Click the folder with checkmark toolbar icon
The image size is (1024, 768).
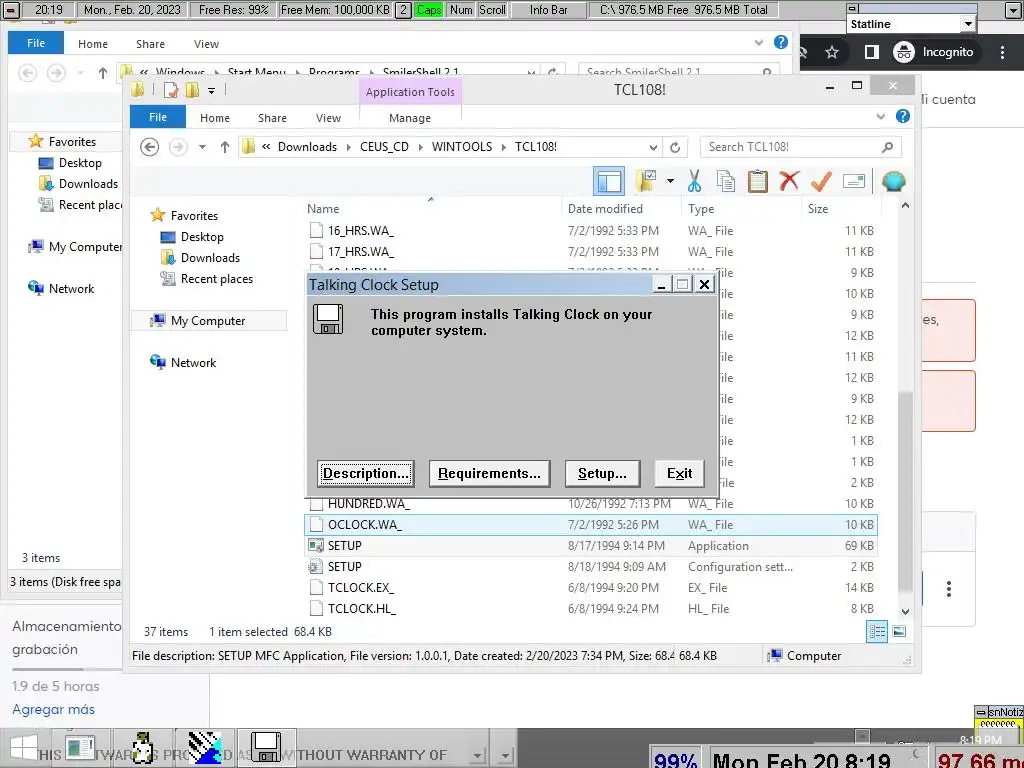(646, 181)
